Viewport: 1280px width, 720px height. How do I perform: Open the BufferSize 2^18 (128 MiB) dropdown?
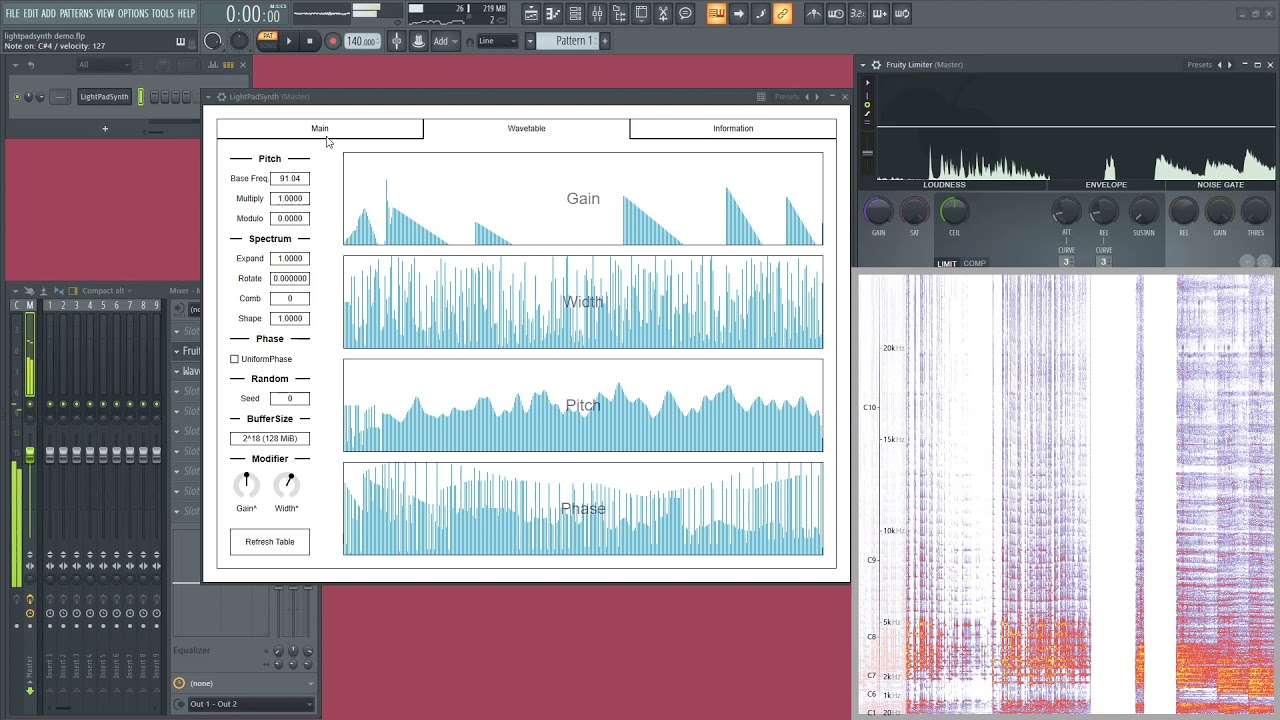tap(270, 438)
